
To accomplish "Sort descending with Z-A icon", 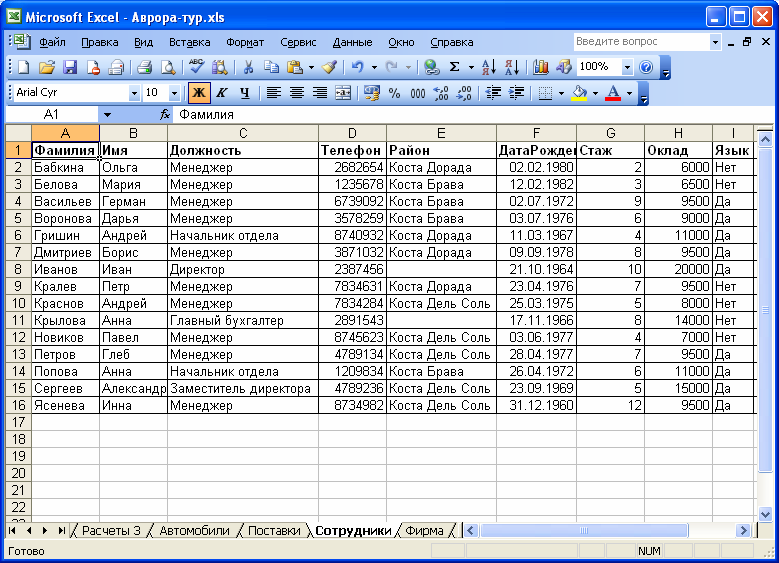I will point(512,67).
